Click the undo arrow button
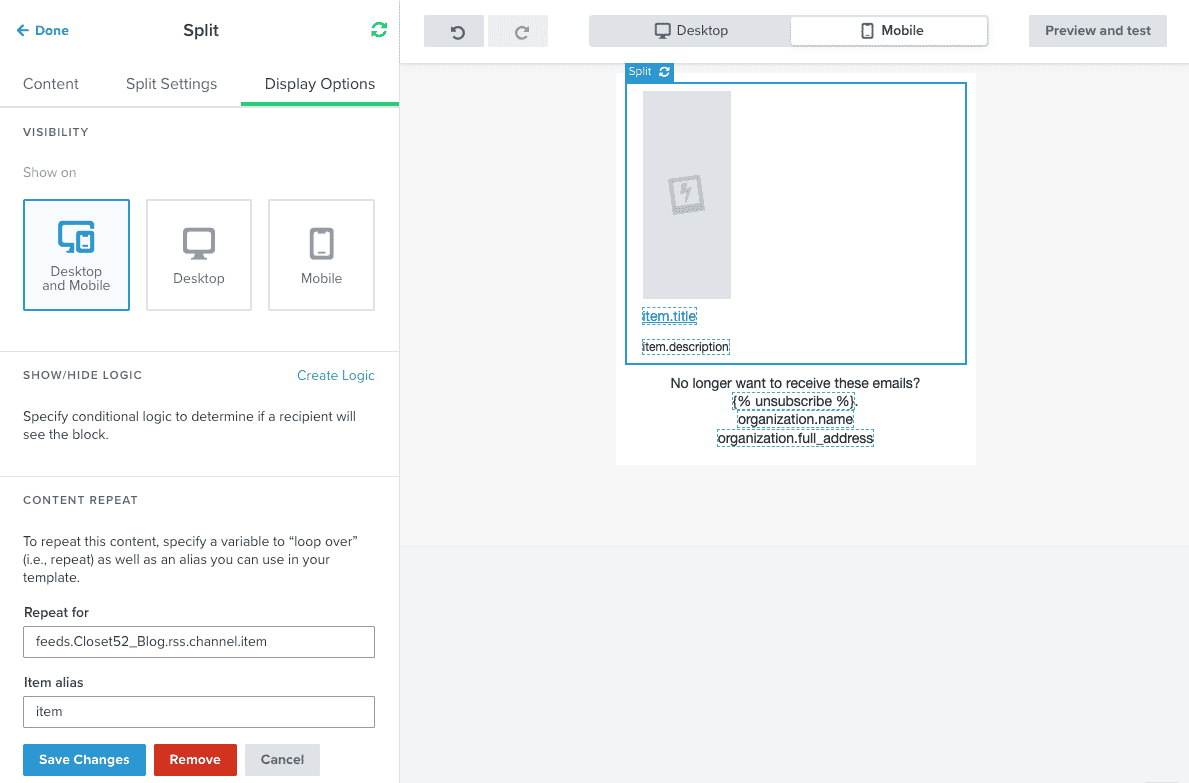This screenshot has width=1189, height=783. [457, 31]
